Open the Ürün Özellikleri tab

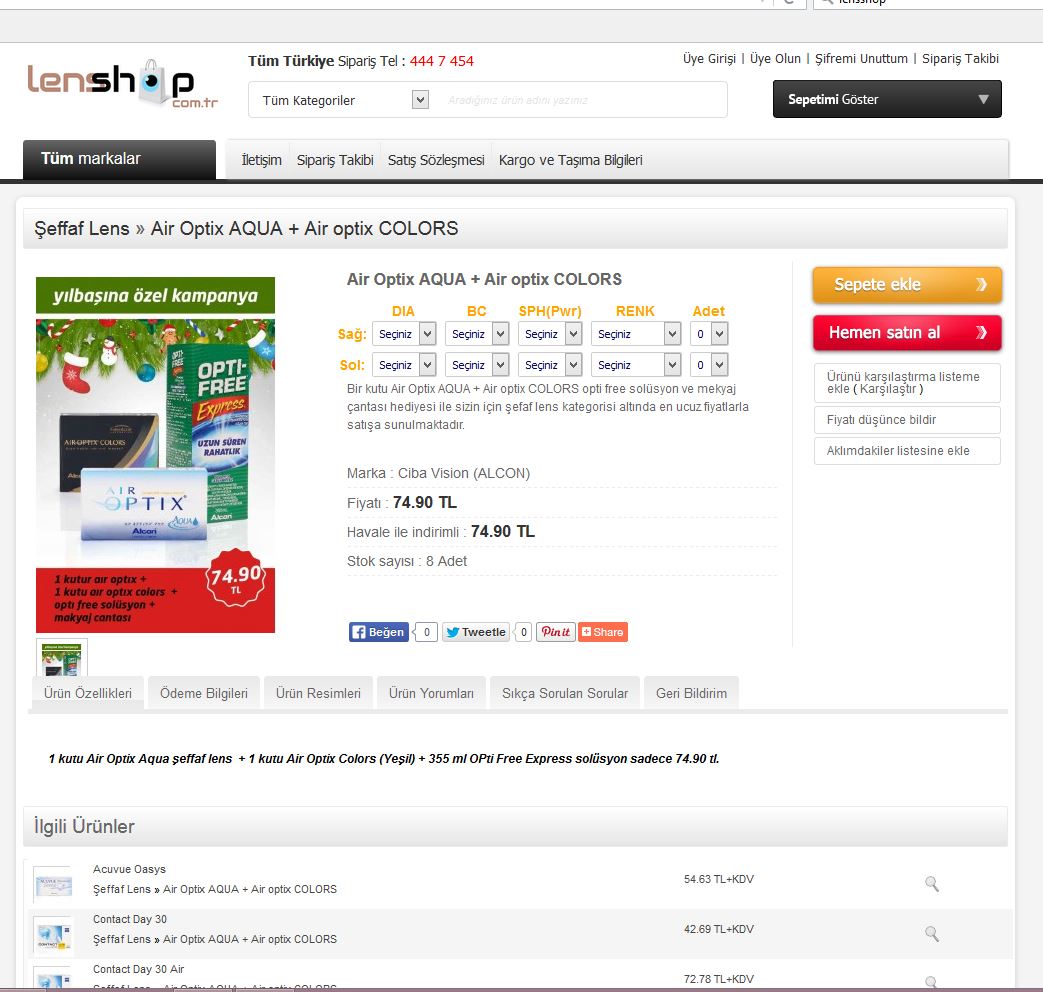click(88, 693)
